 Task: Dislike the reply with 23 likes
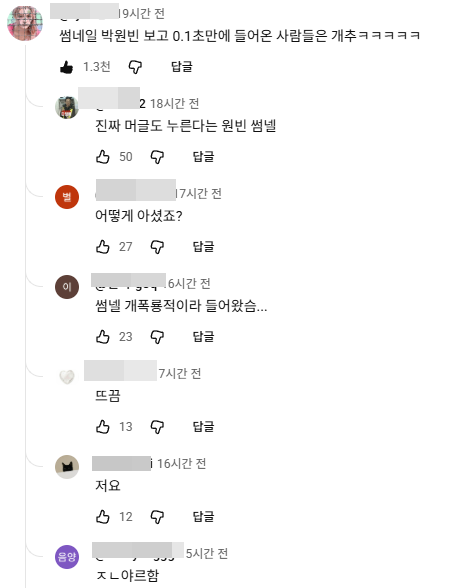pos(157,337)
